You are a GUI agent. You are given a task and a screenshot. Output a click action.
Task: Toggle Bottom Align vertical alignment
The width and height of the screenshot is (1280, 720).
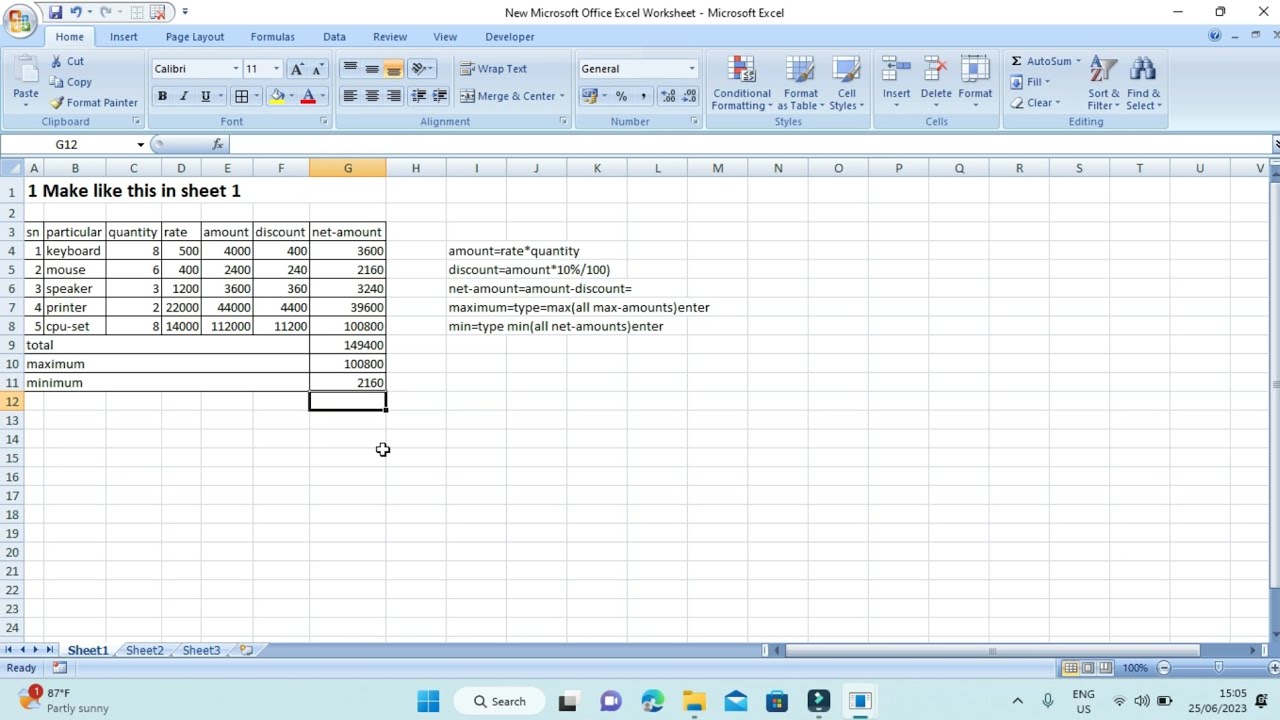394,69
